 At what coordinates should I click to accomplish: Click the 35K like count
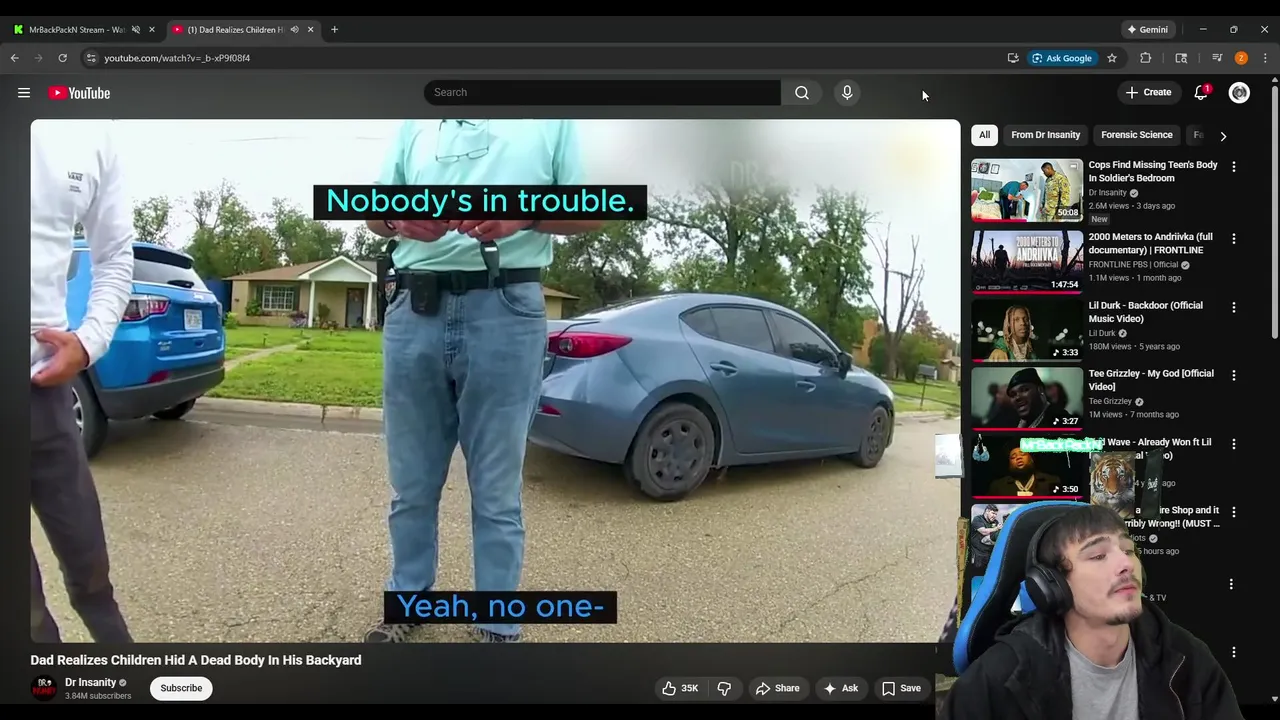point(689,688)
